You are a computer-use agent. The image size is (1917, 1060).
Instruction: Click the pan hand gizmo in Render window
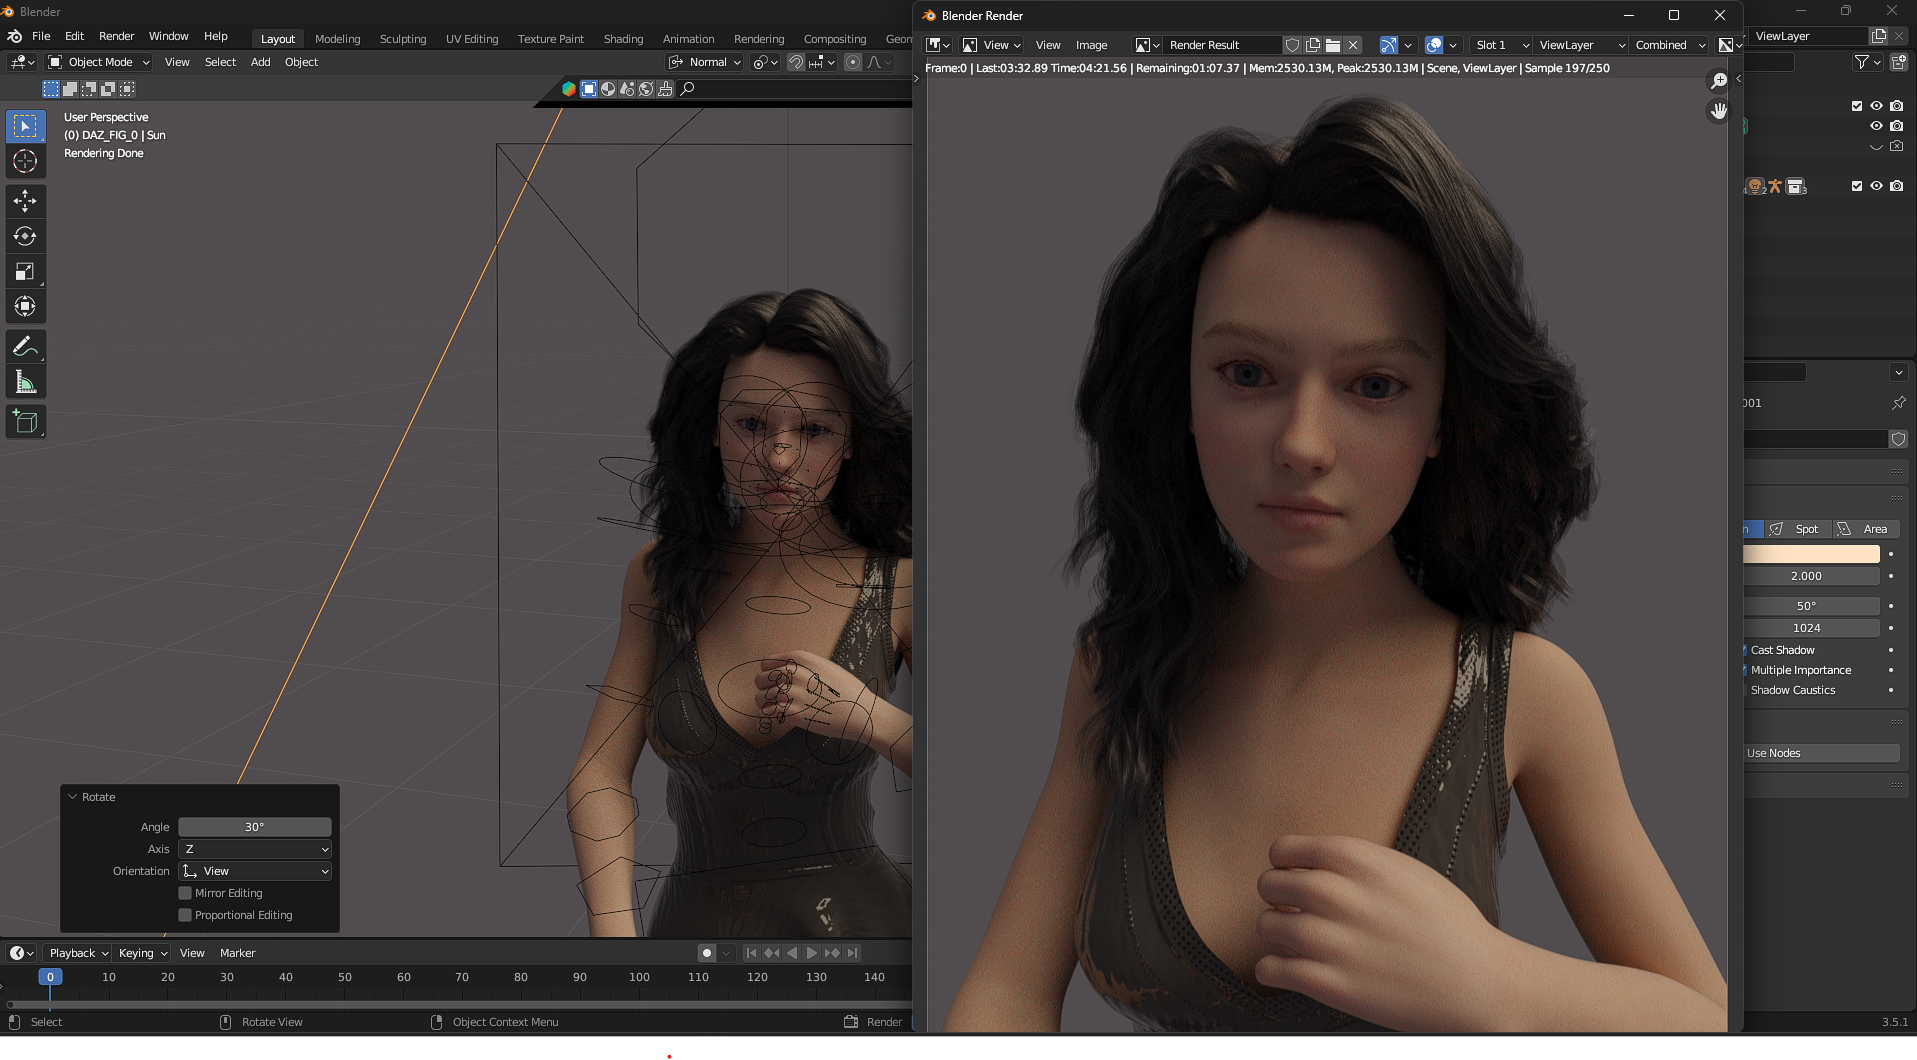[1718, 111]
